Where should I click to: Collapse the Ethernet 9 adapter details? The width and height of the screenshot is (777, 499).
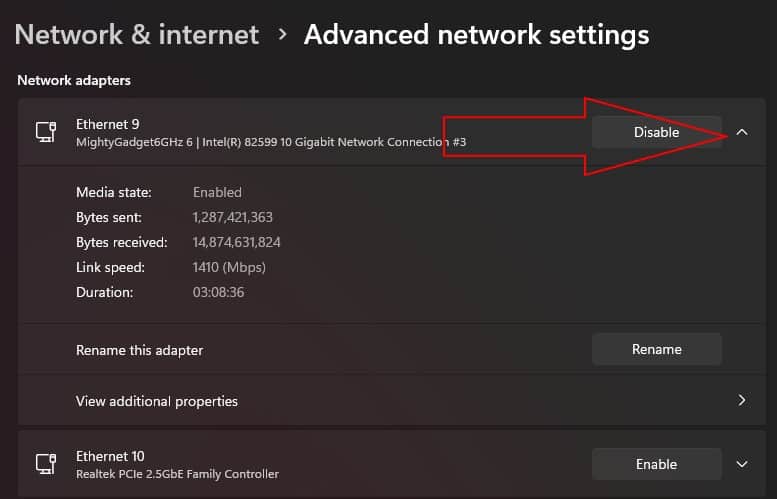742,132
